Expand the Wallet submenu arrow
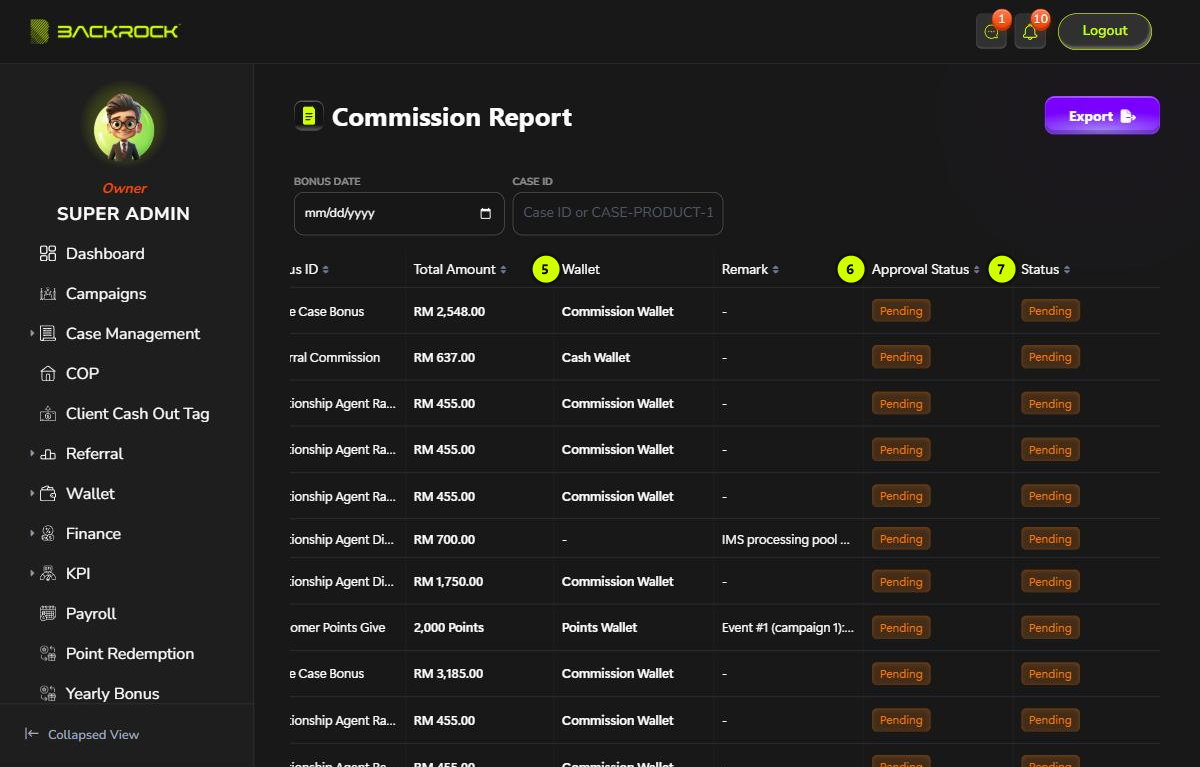 (x=32, y=494)
